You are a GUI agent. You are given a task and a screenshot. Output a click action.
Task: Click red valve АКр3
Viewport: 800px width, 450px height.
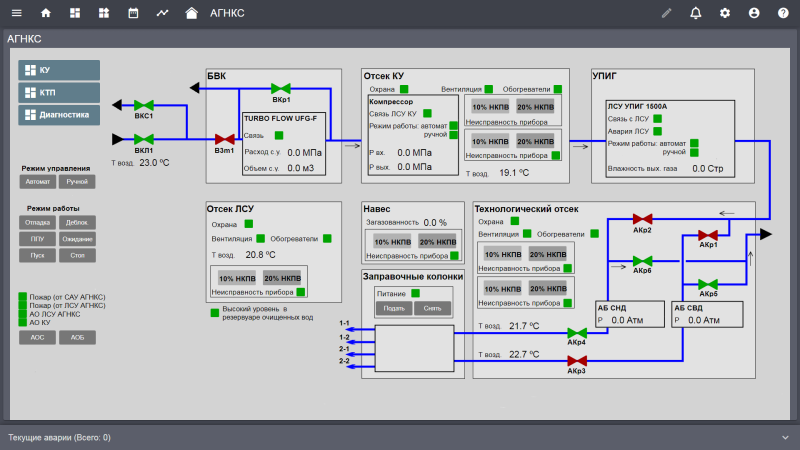click(577, 361)
